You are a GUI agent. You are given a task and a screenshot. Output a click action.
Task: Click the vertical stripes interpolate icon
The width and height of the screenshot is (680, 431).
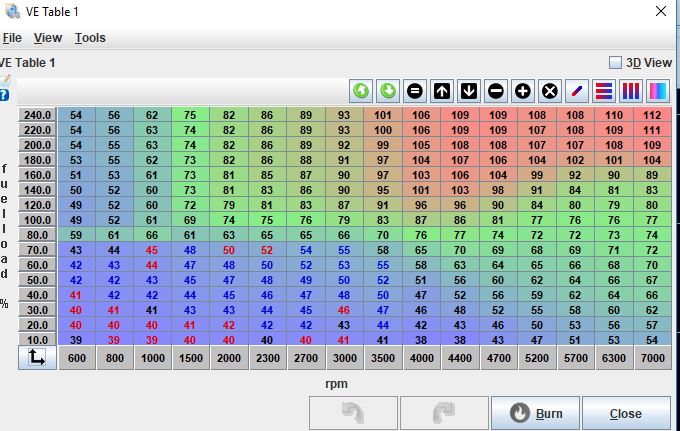pyautogui.click(x=631, y=91)
